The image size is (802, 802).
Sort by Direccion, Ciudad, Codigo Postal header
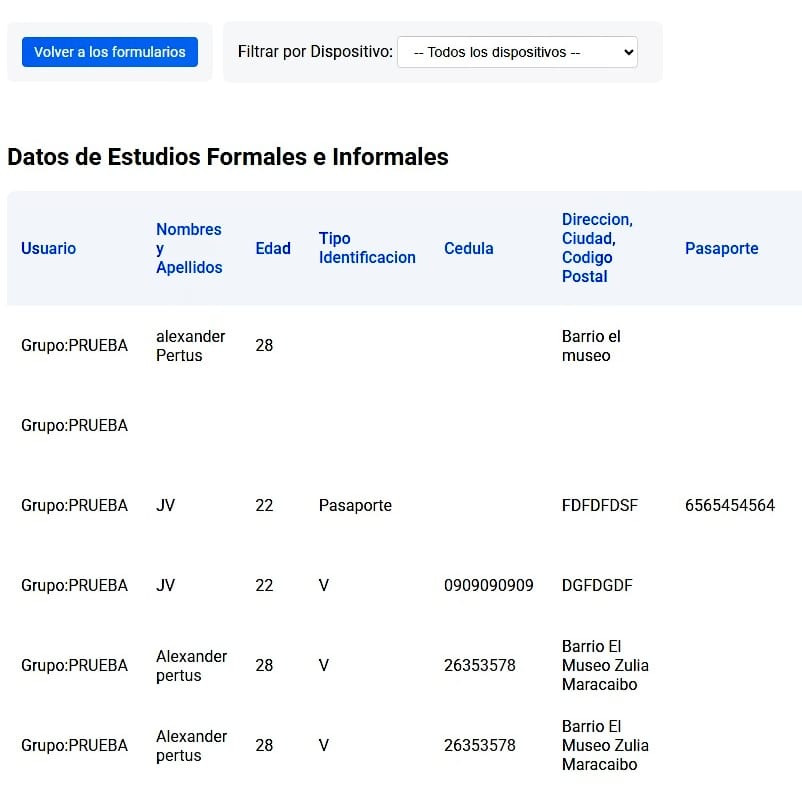[x=597, y=248]
